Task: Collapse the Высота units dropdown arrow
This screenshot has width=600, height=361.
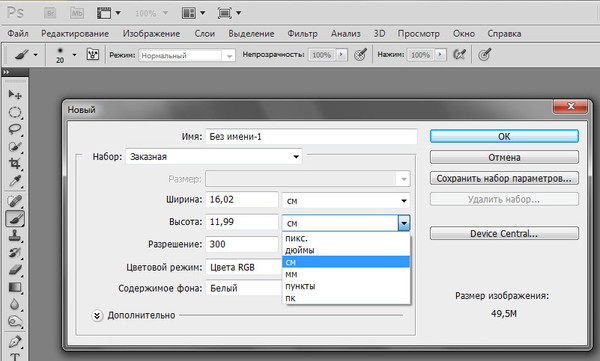Action: click(x=404, y=223)
